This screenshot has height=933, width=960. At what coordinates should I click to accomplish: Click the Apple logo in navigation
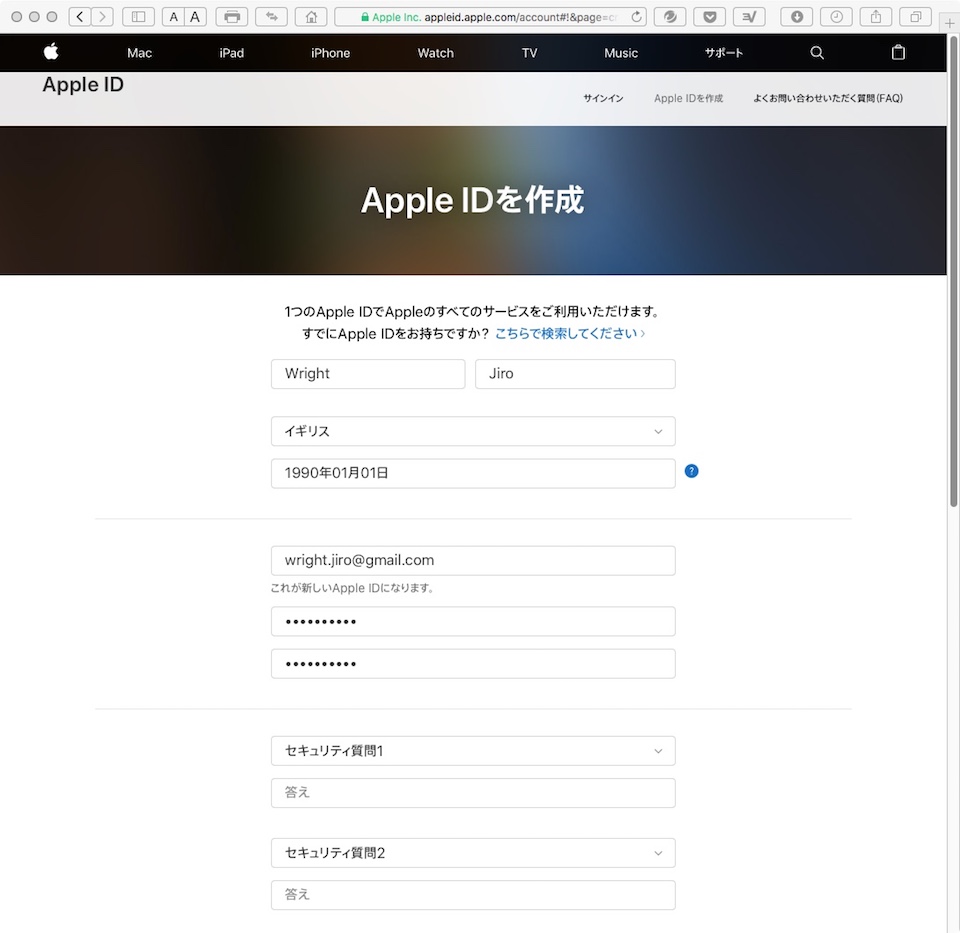click(x=51, y=52)
